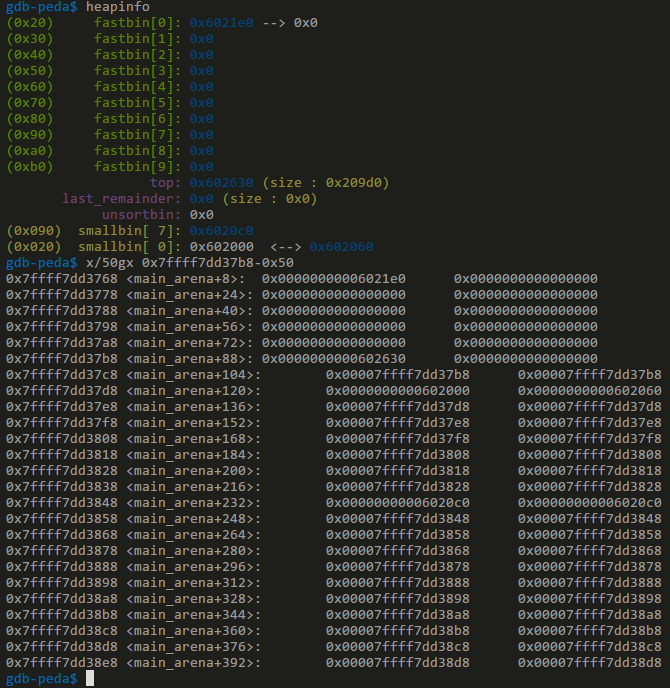Click the '<main_arena+296>:' symbol
This screenshot has width=670, height=688.
tap(193, 567)
